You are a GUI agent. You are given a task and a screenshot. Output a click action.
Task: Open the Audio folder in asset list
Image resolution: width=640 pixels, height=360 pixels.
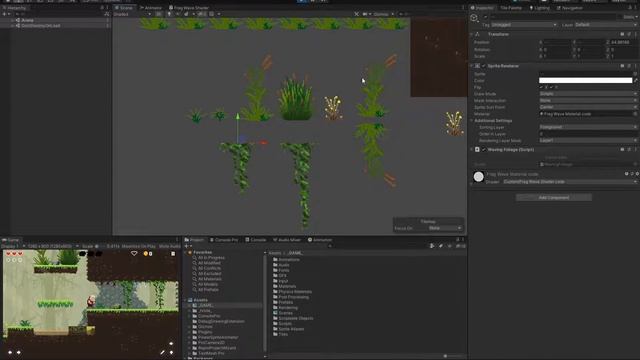point(281,265)
